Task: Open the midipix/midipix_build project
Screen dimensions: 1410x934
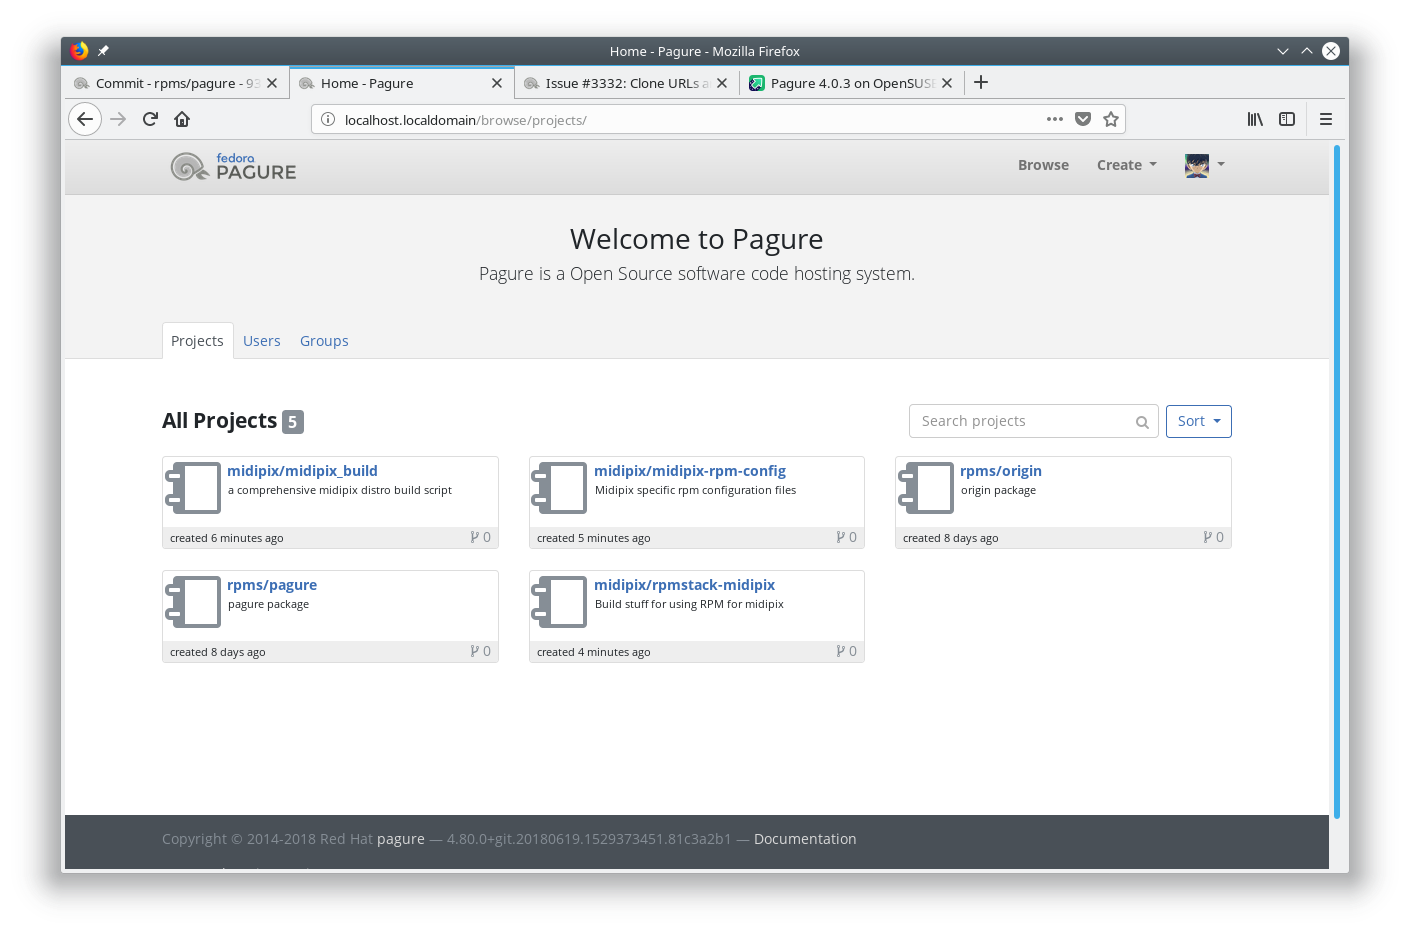Action: tap(302, 471)
